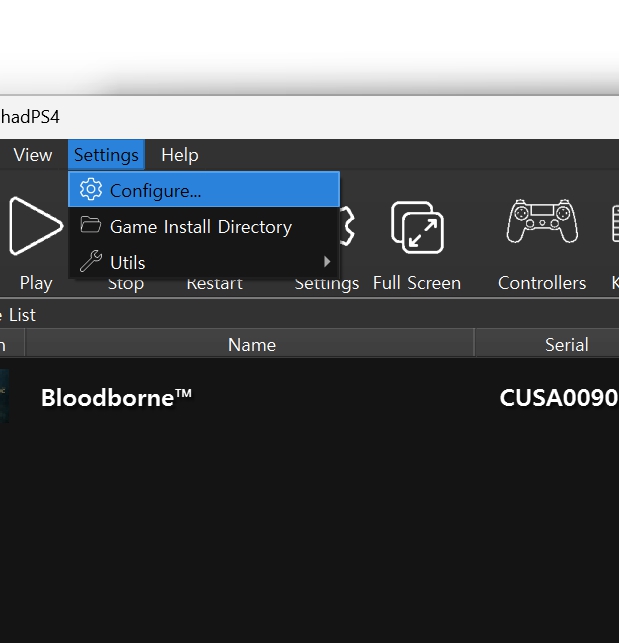Screen dimensions: 619x643
Task: Open the View menu
Action: (x=33, y=155)
